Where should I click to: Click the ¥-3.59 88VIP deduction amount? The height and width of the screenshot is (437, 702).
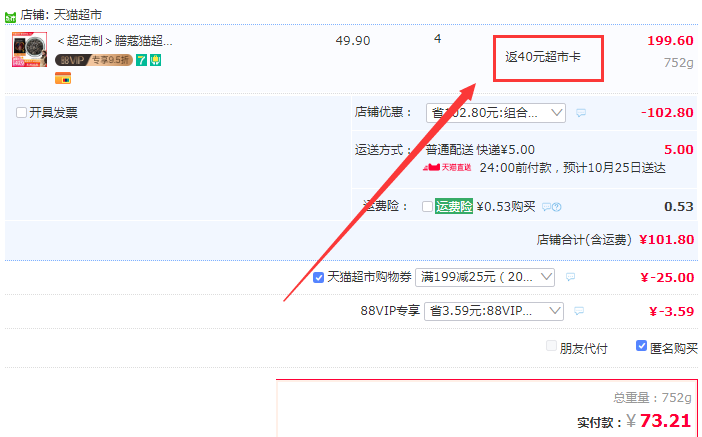click(672, 311)
